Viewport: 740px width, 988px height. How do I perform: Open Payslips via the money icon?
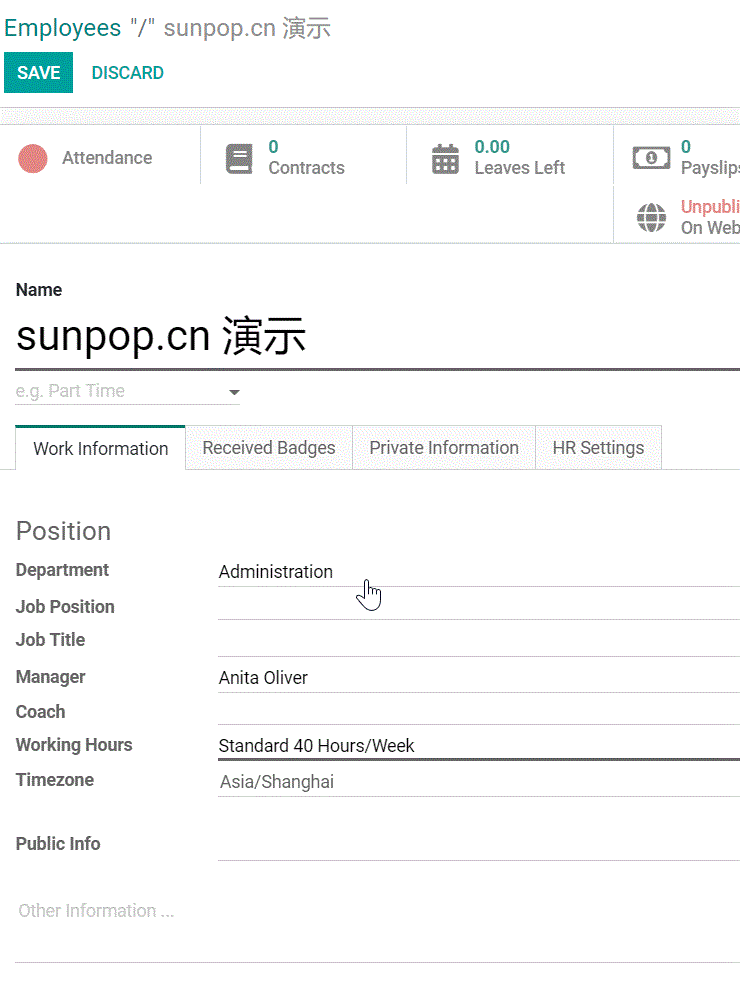(x=651, y=158)
